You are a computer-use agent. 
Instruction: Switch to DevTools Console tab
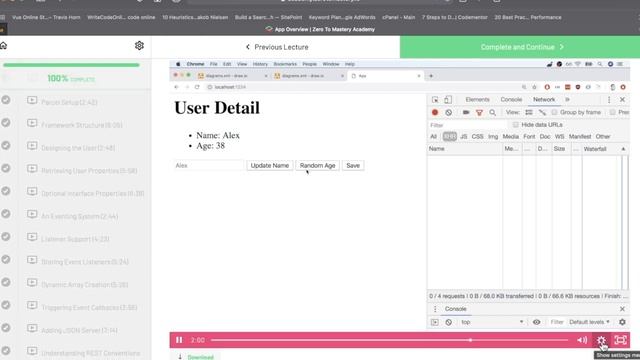[511, 100]
